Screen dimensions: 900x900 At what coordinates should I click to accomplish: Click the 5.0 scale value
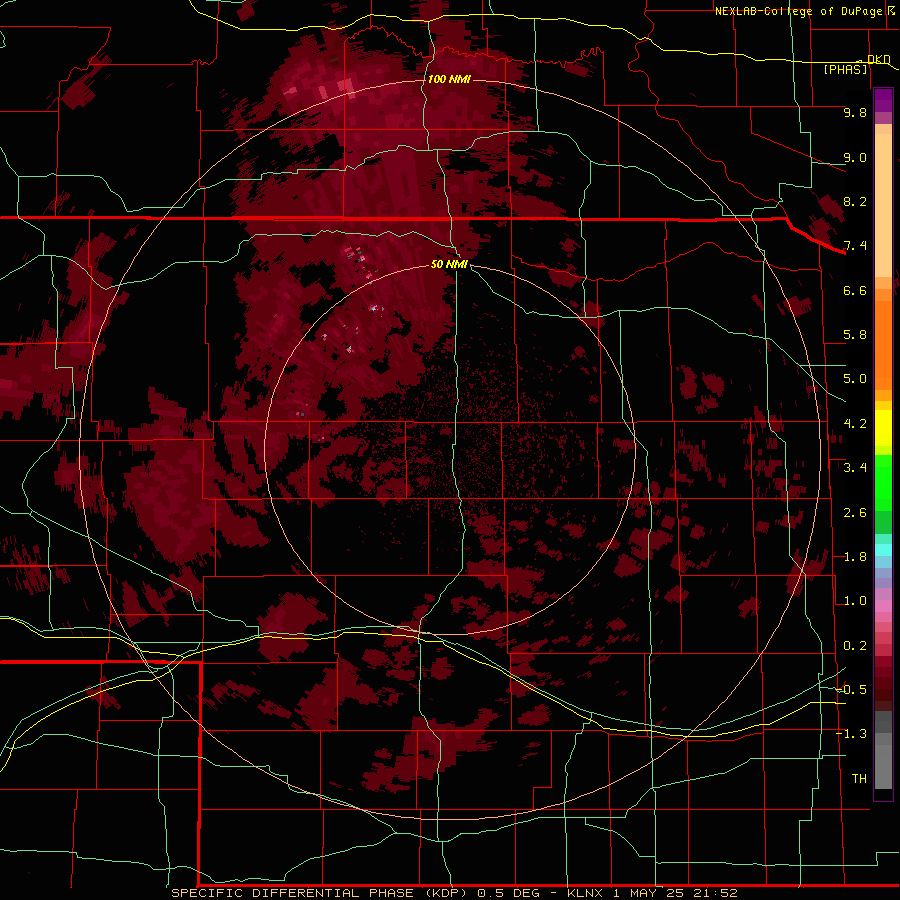tap(855, 379)
